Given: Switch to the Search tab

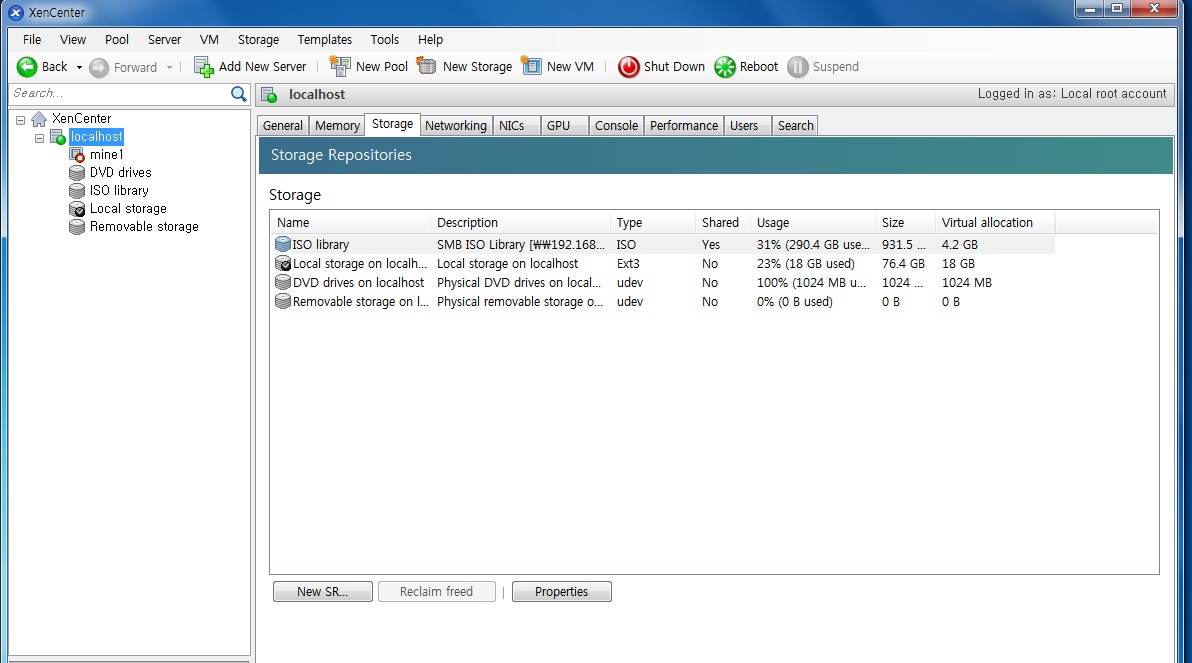Looking at the screenshot, I should [795, 125].
